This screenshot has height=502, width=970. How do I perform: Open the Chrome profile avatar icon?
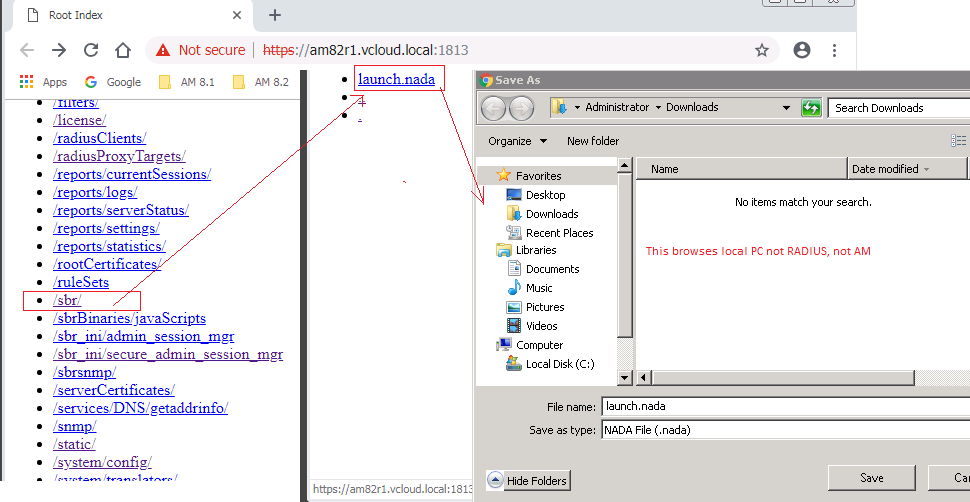click(802, 50)
